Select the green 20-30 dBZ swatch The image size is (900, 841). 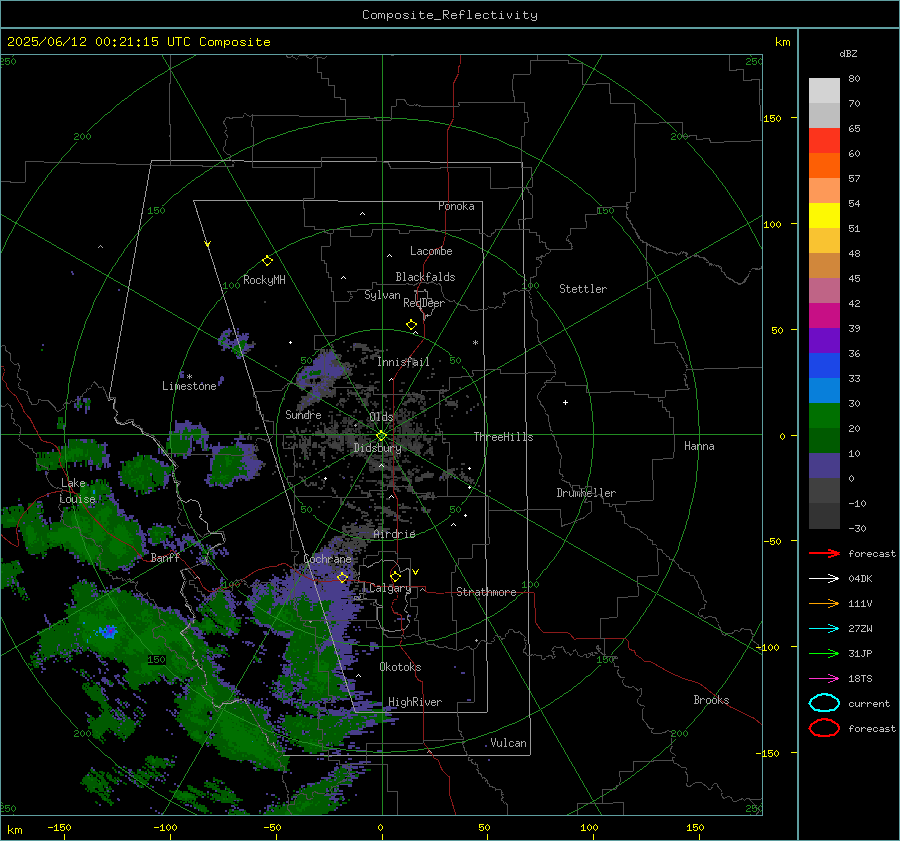coord(824,416)
